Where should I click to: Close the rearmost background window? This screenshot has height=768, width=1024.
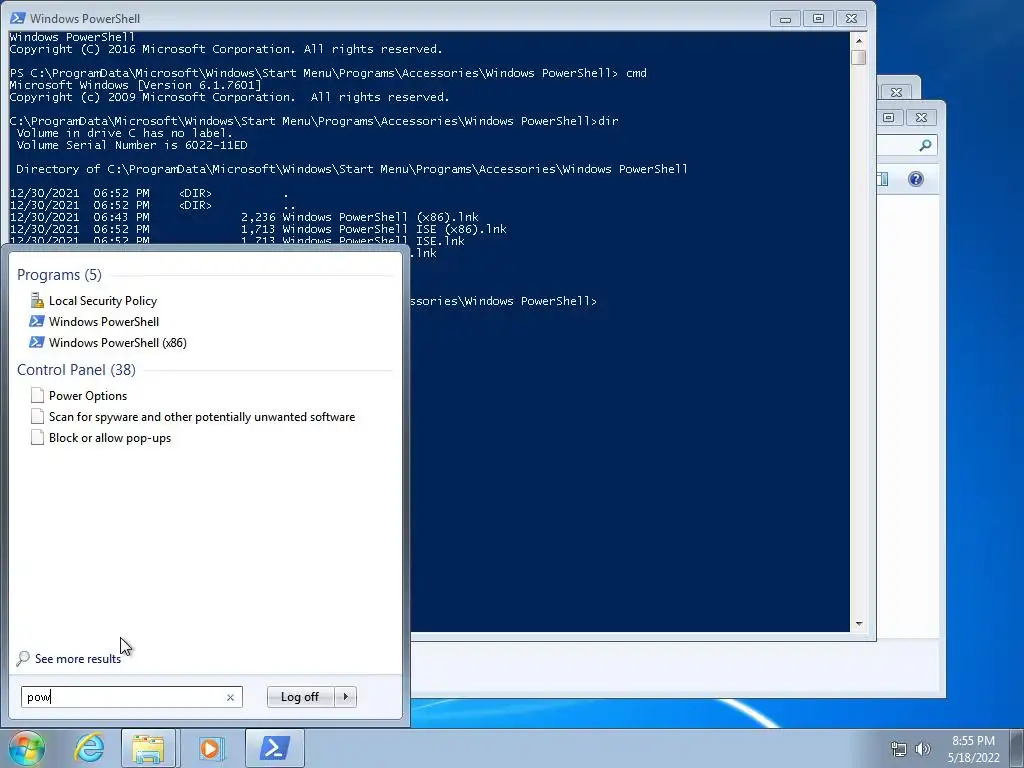(x=897, y=92)
